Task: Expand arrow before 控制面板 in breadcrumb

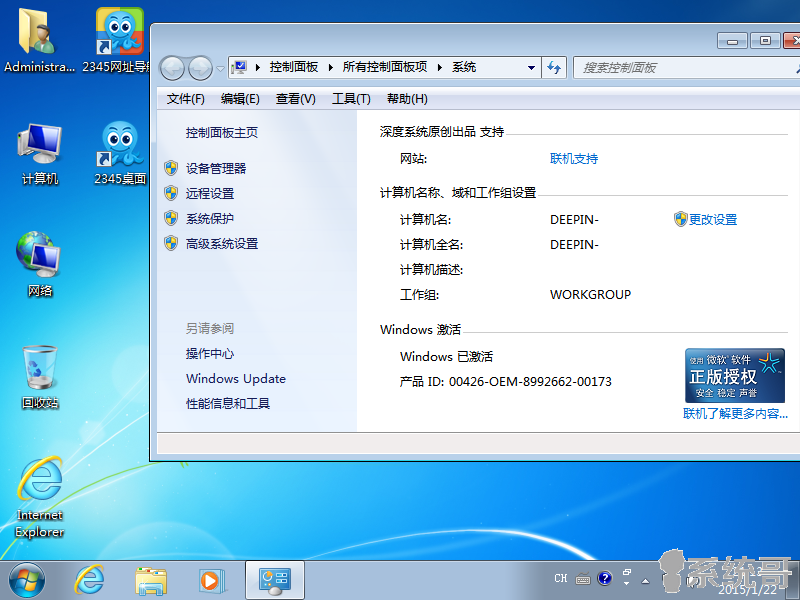Action: click(x=258, y=67)
